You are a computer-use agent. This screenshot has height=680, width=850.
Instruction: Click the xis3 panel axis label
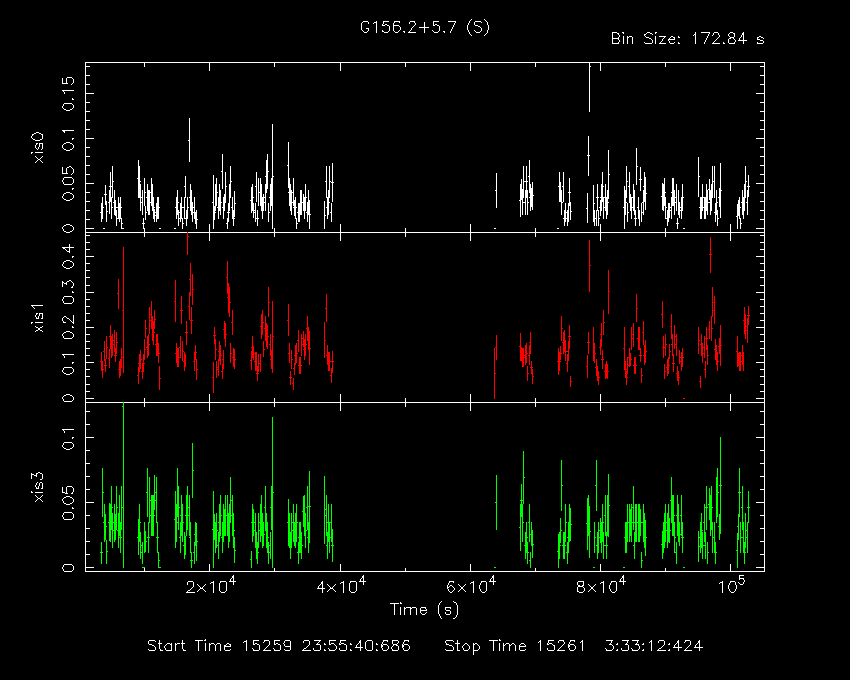(38, 487)
